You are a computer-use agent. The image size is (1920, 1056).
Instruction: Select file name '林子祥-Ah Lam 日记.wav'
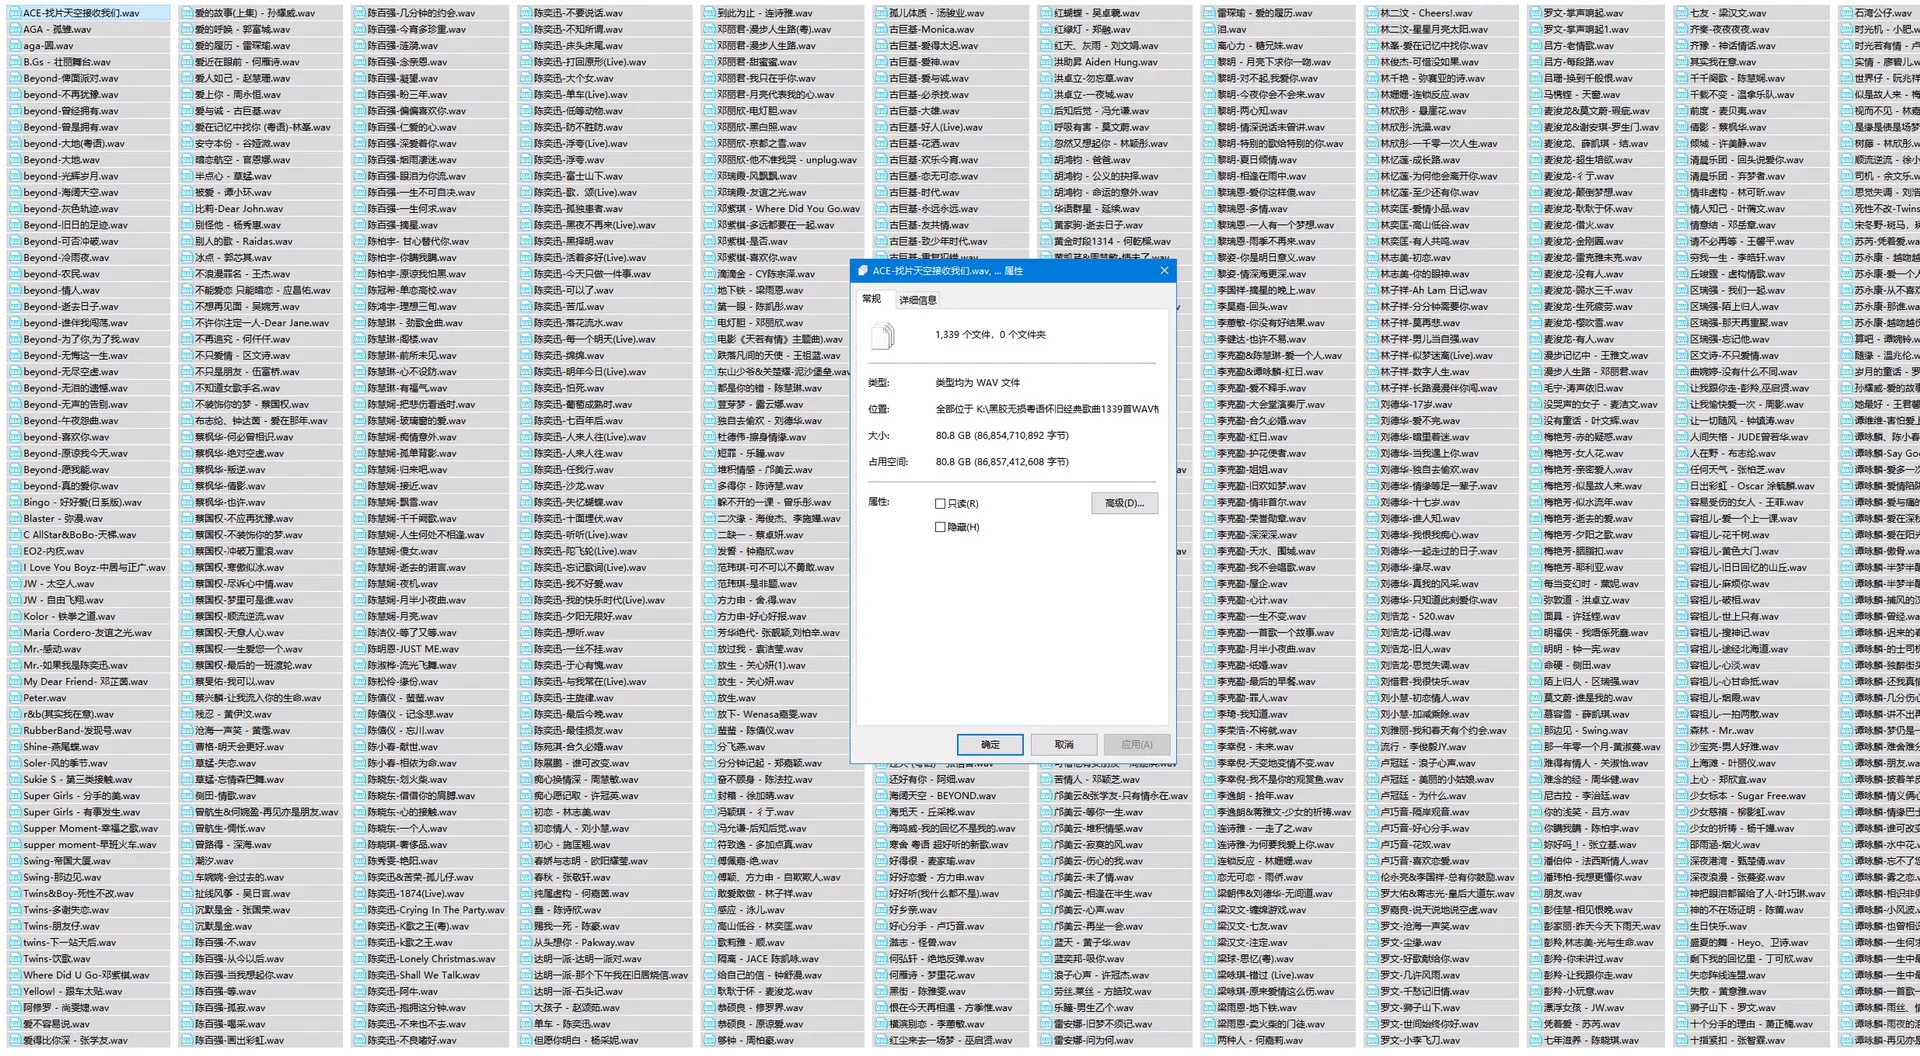tap(1434, 290)
